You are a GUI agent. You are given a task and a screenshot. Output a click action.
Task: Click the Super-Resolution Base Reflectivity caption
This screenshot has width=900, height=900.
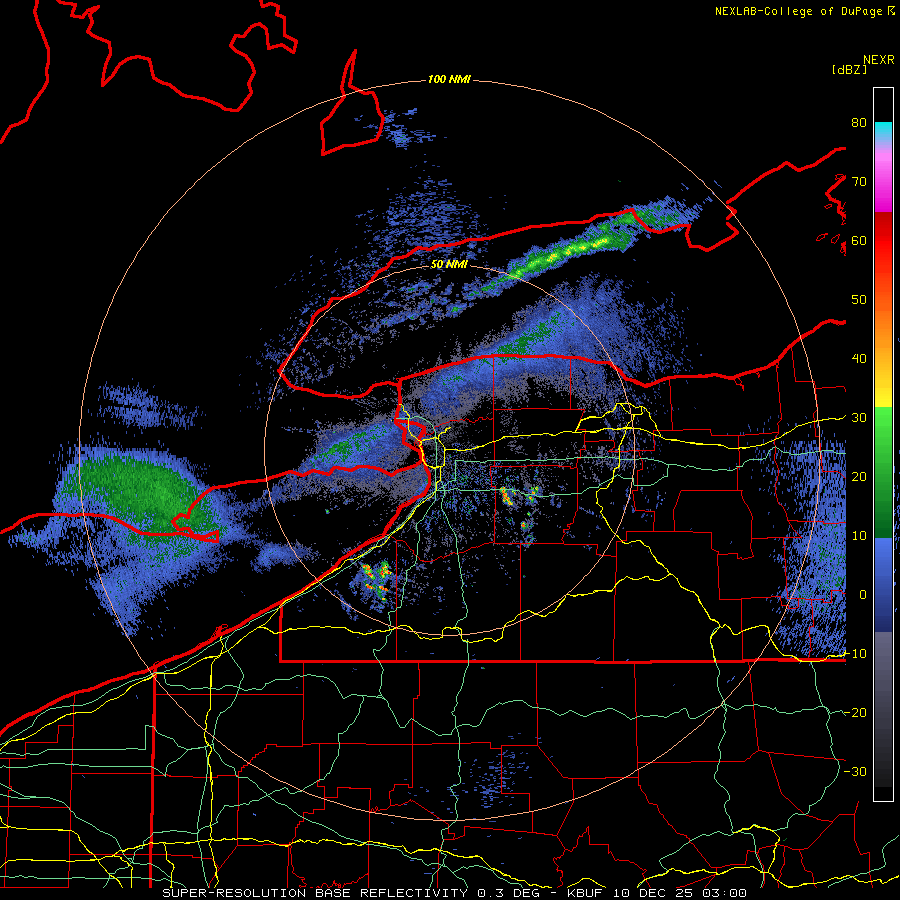click(454, 893)
